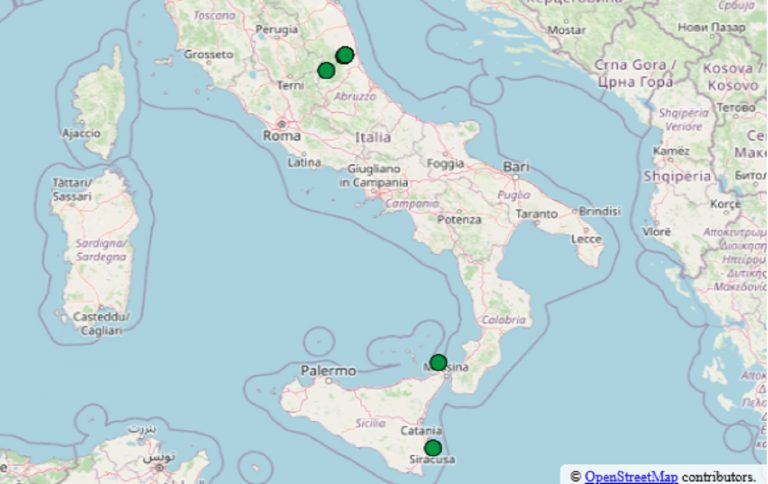Click the Ajaccio label on Corsica
The width and height of the screenshot is (768, 484).
(x=81, y=133)
